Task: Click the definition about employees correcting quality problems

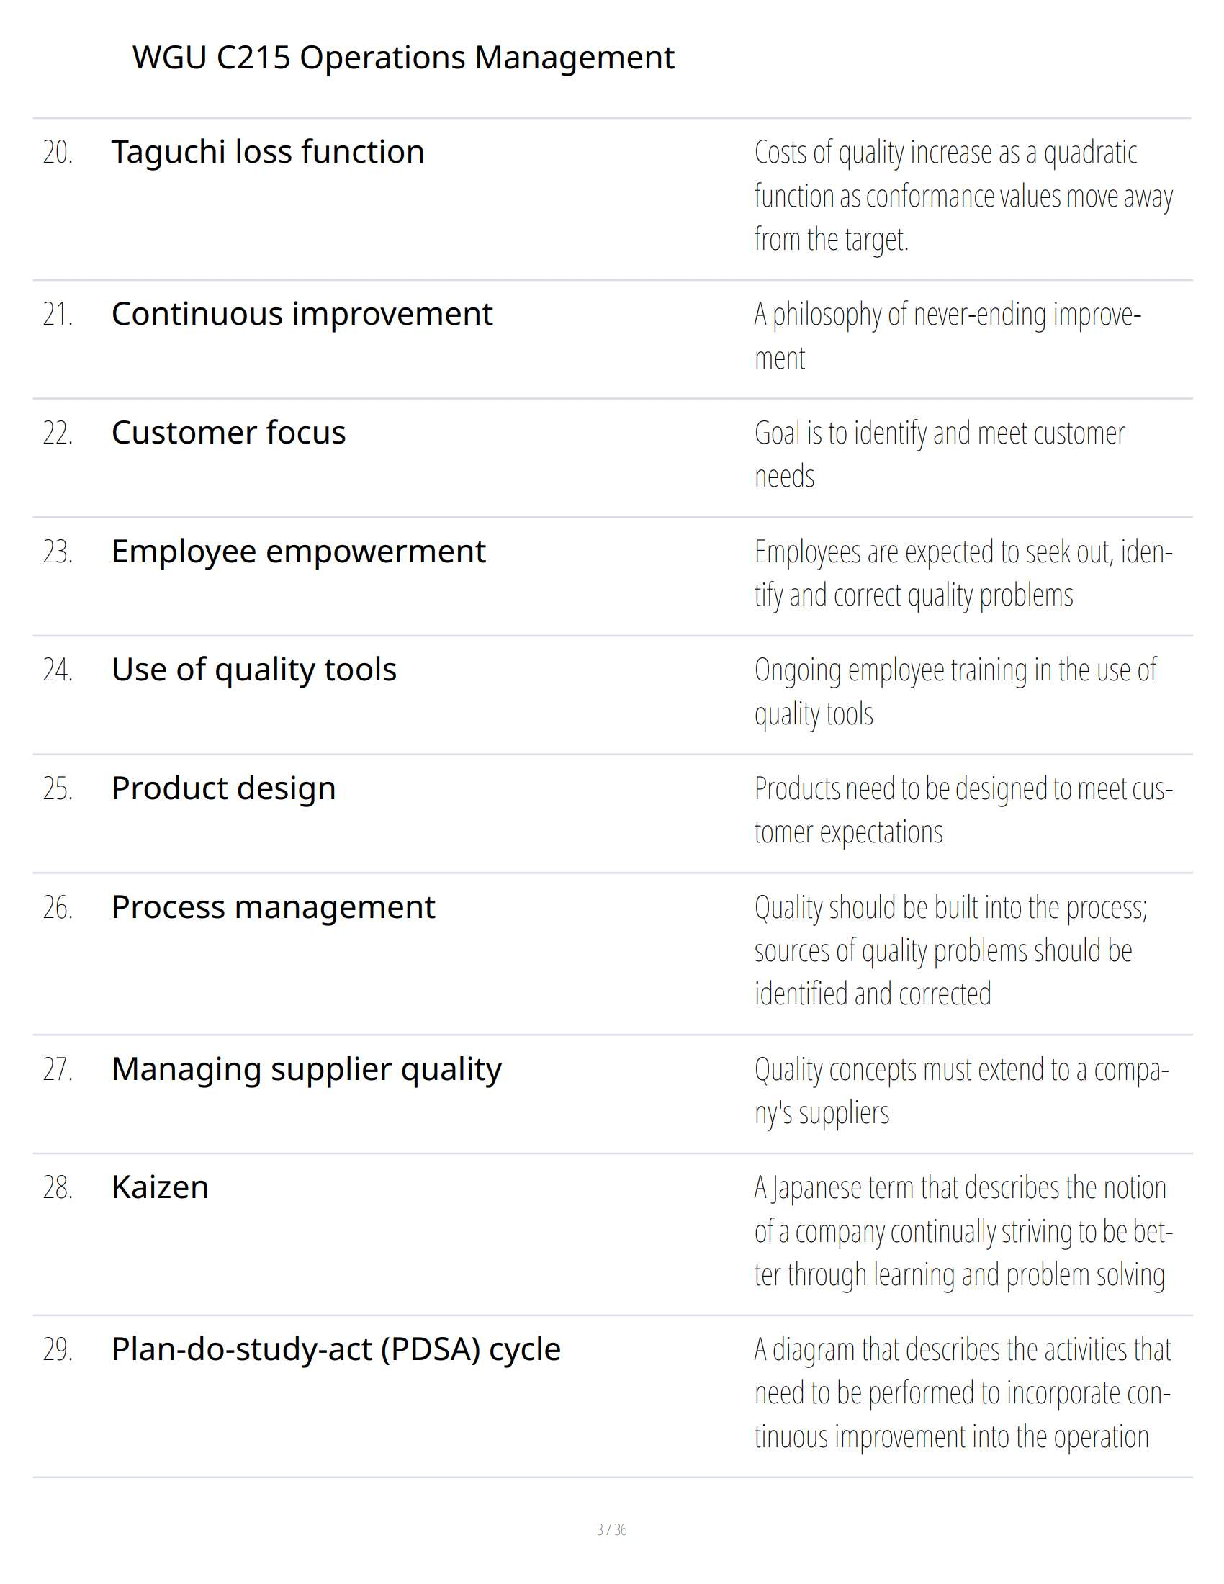Action: pyautogui.click(x=964, y=574)
